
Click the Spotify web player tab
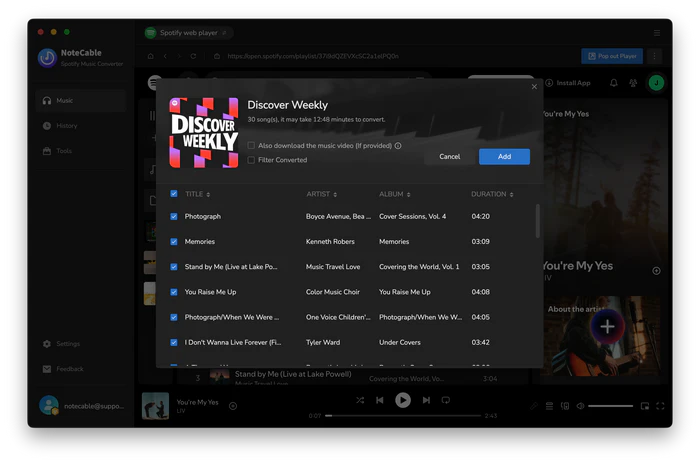[x=188, y=33]
